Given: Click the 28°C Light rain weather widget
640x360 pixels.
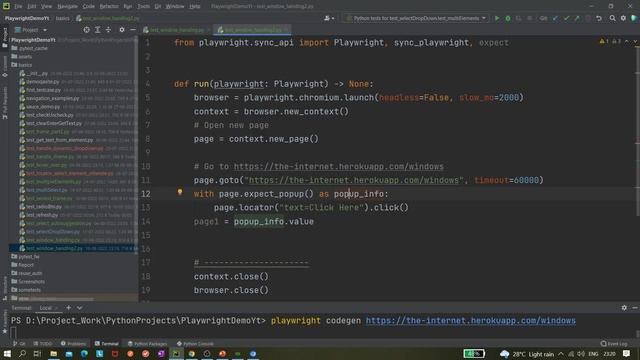Looking at the screenshot, I should coord(527,354).
